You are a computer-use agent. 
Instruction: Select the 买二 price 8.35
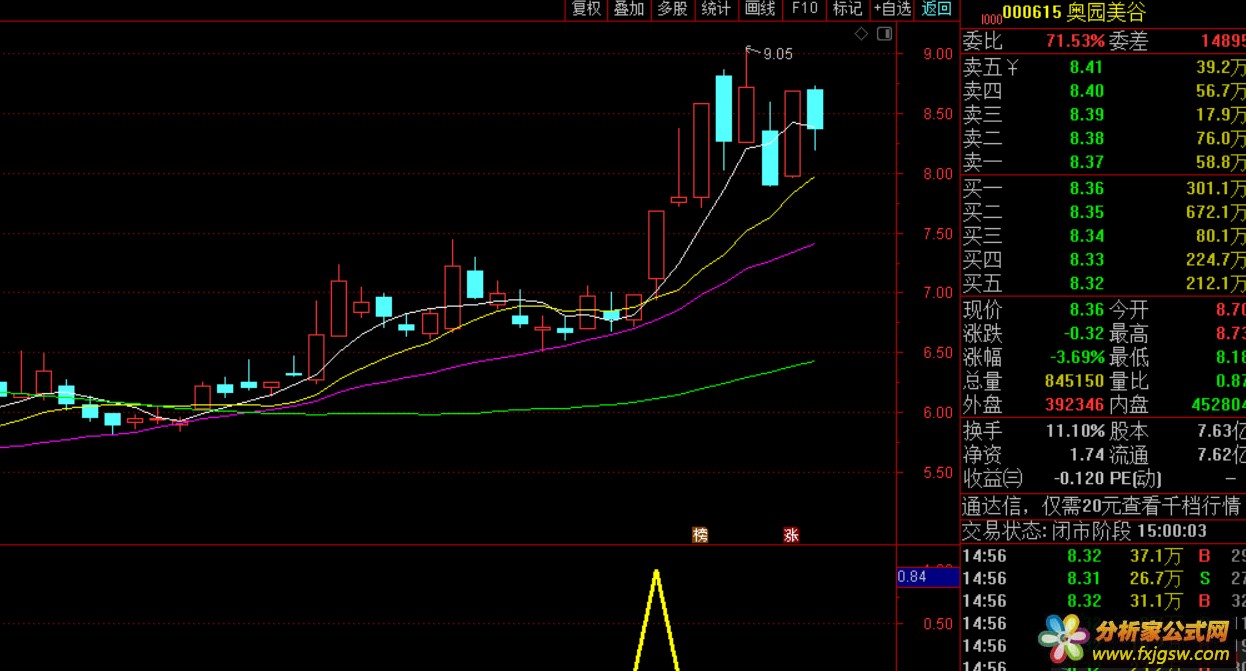click(1086, 212)
